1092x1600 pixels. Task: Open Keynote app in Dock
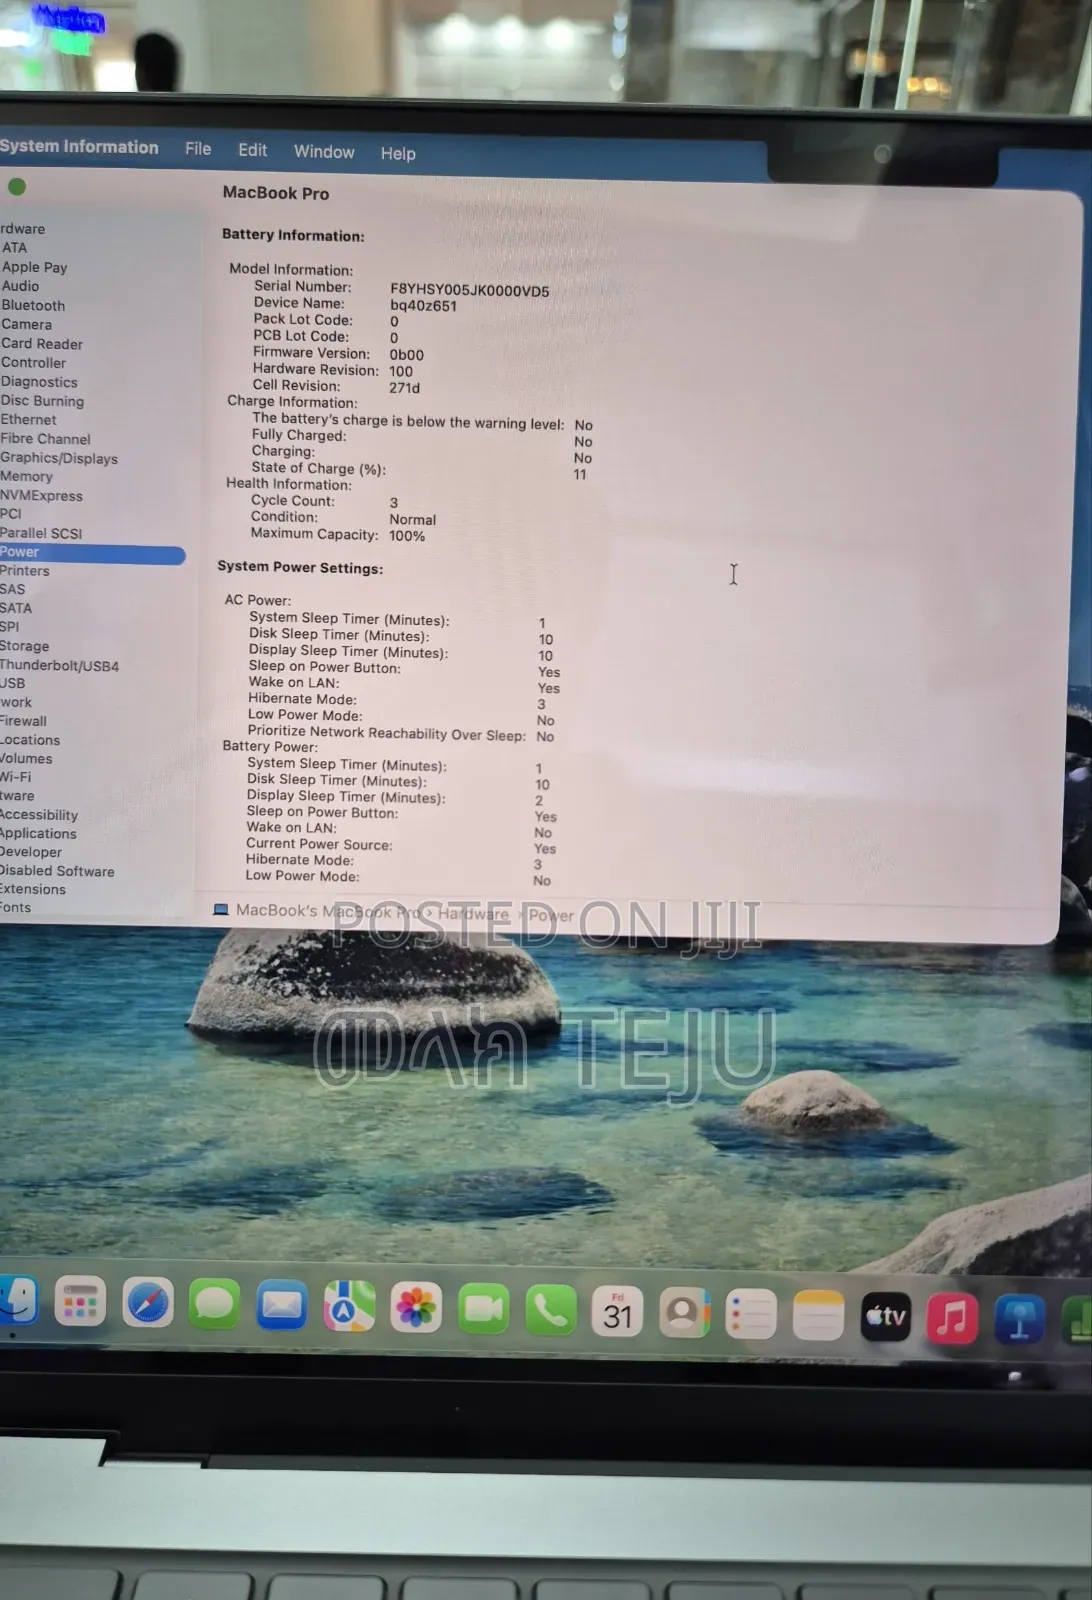point(1020,1319)
